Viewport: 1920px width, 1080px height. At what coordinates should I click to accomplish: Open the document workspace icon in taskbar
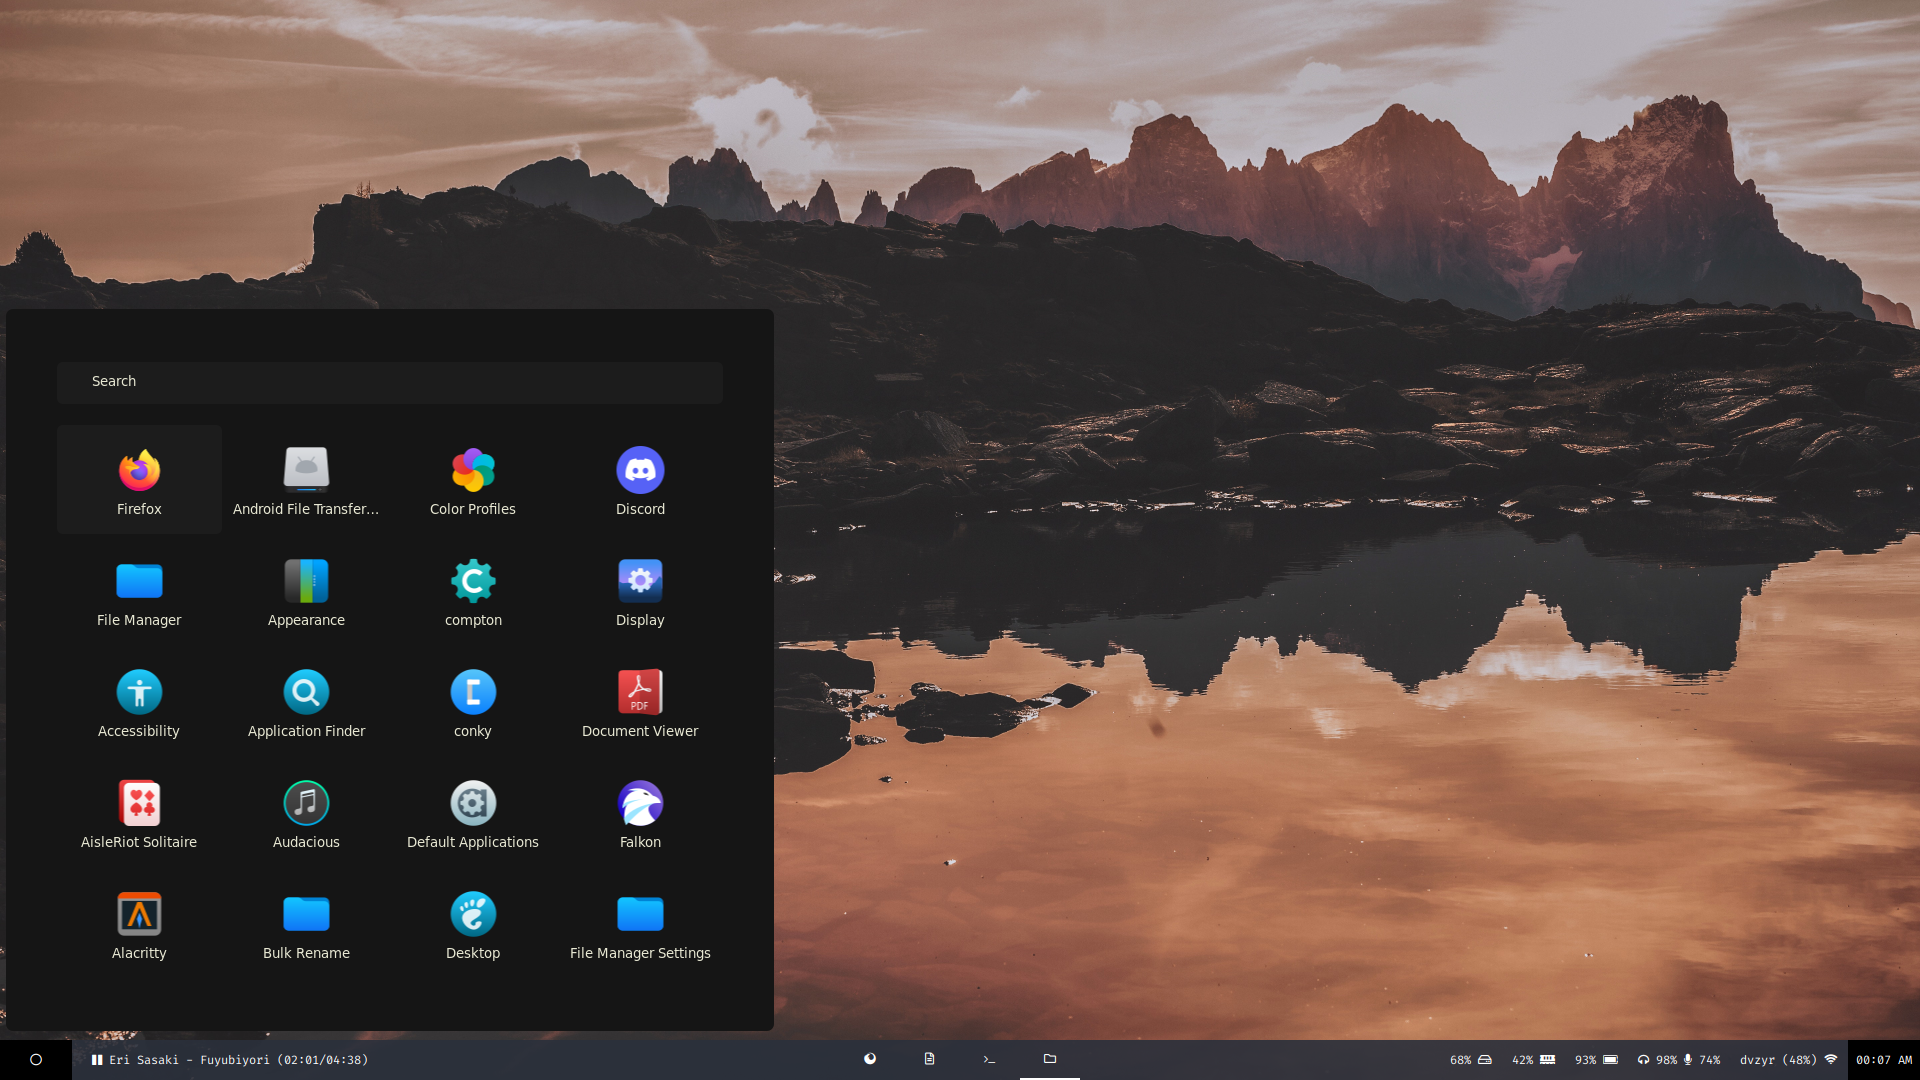coord(929,1059)
